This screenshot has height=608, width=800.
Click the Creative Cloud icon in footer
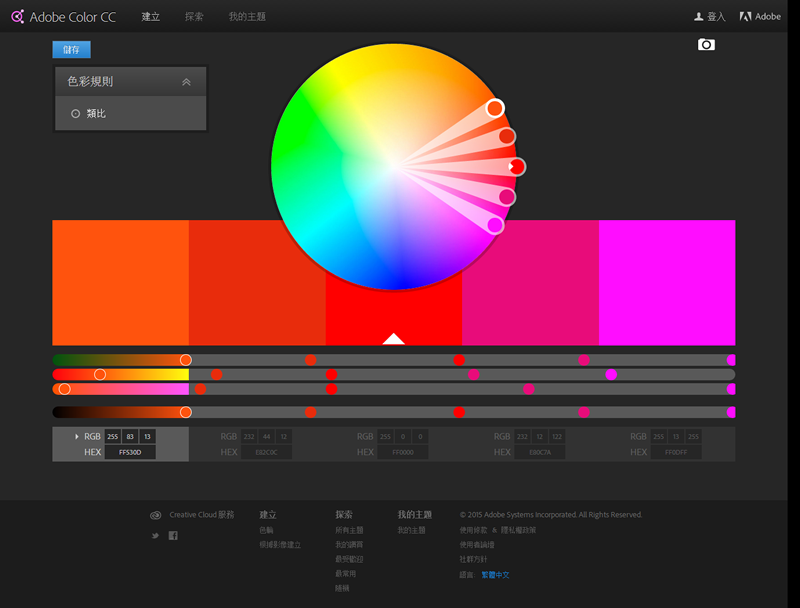155,515
